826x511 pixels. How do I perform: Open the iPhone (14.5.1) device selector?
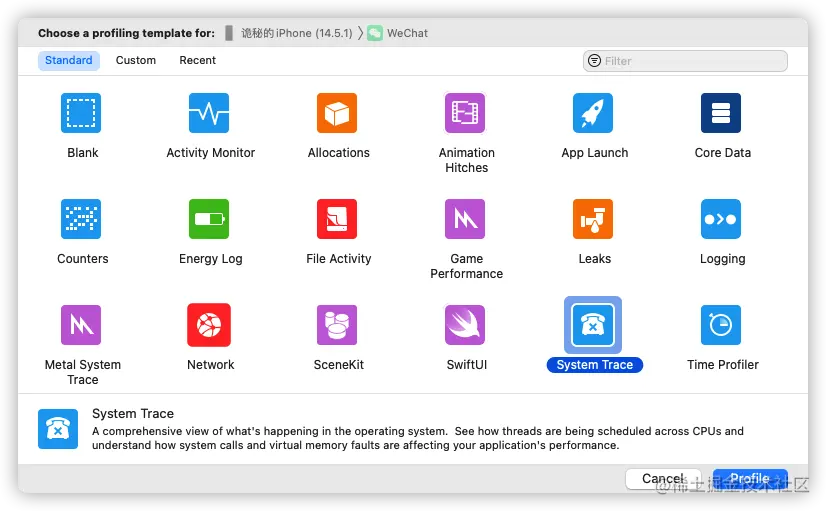[289, 33]
